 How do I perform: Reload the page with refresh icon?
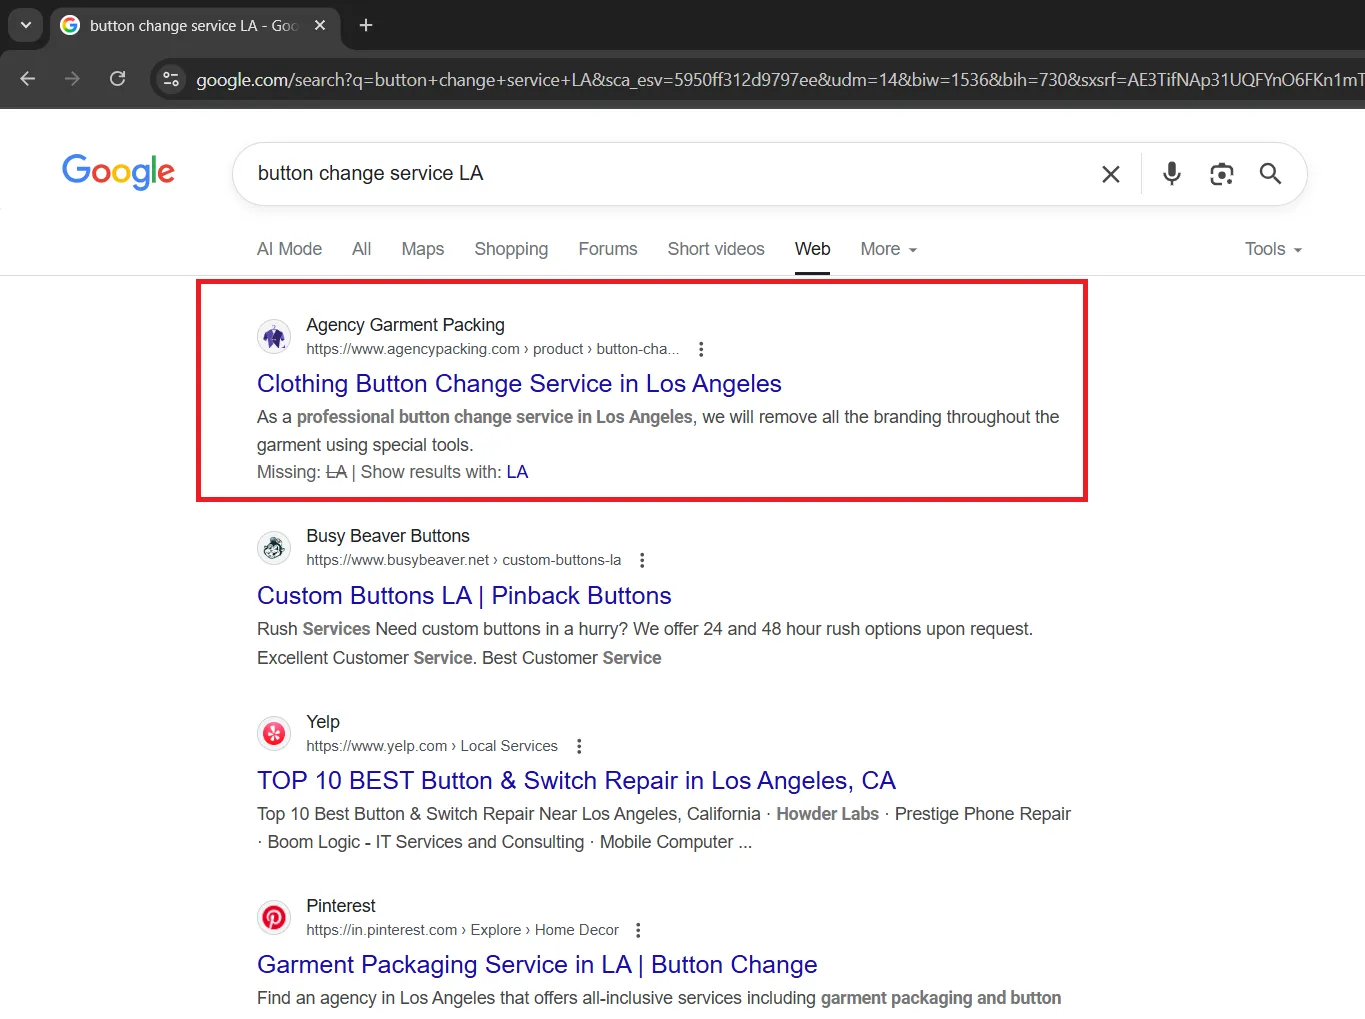coord(117,79)
